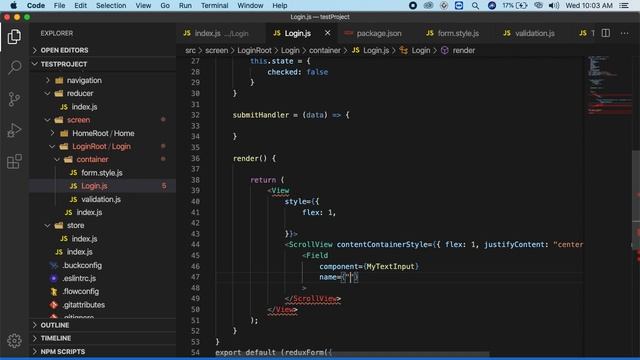Collapse the container folder
This screenshot has height=360, width=640.
click(x=57, y=160)
